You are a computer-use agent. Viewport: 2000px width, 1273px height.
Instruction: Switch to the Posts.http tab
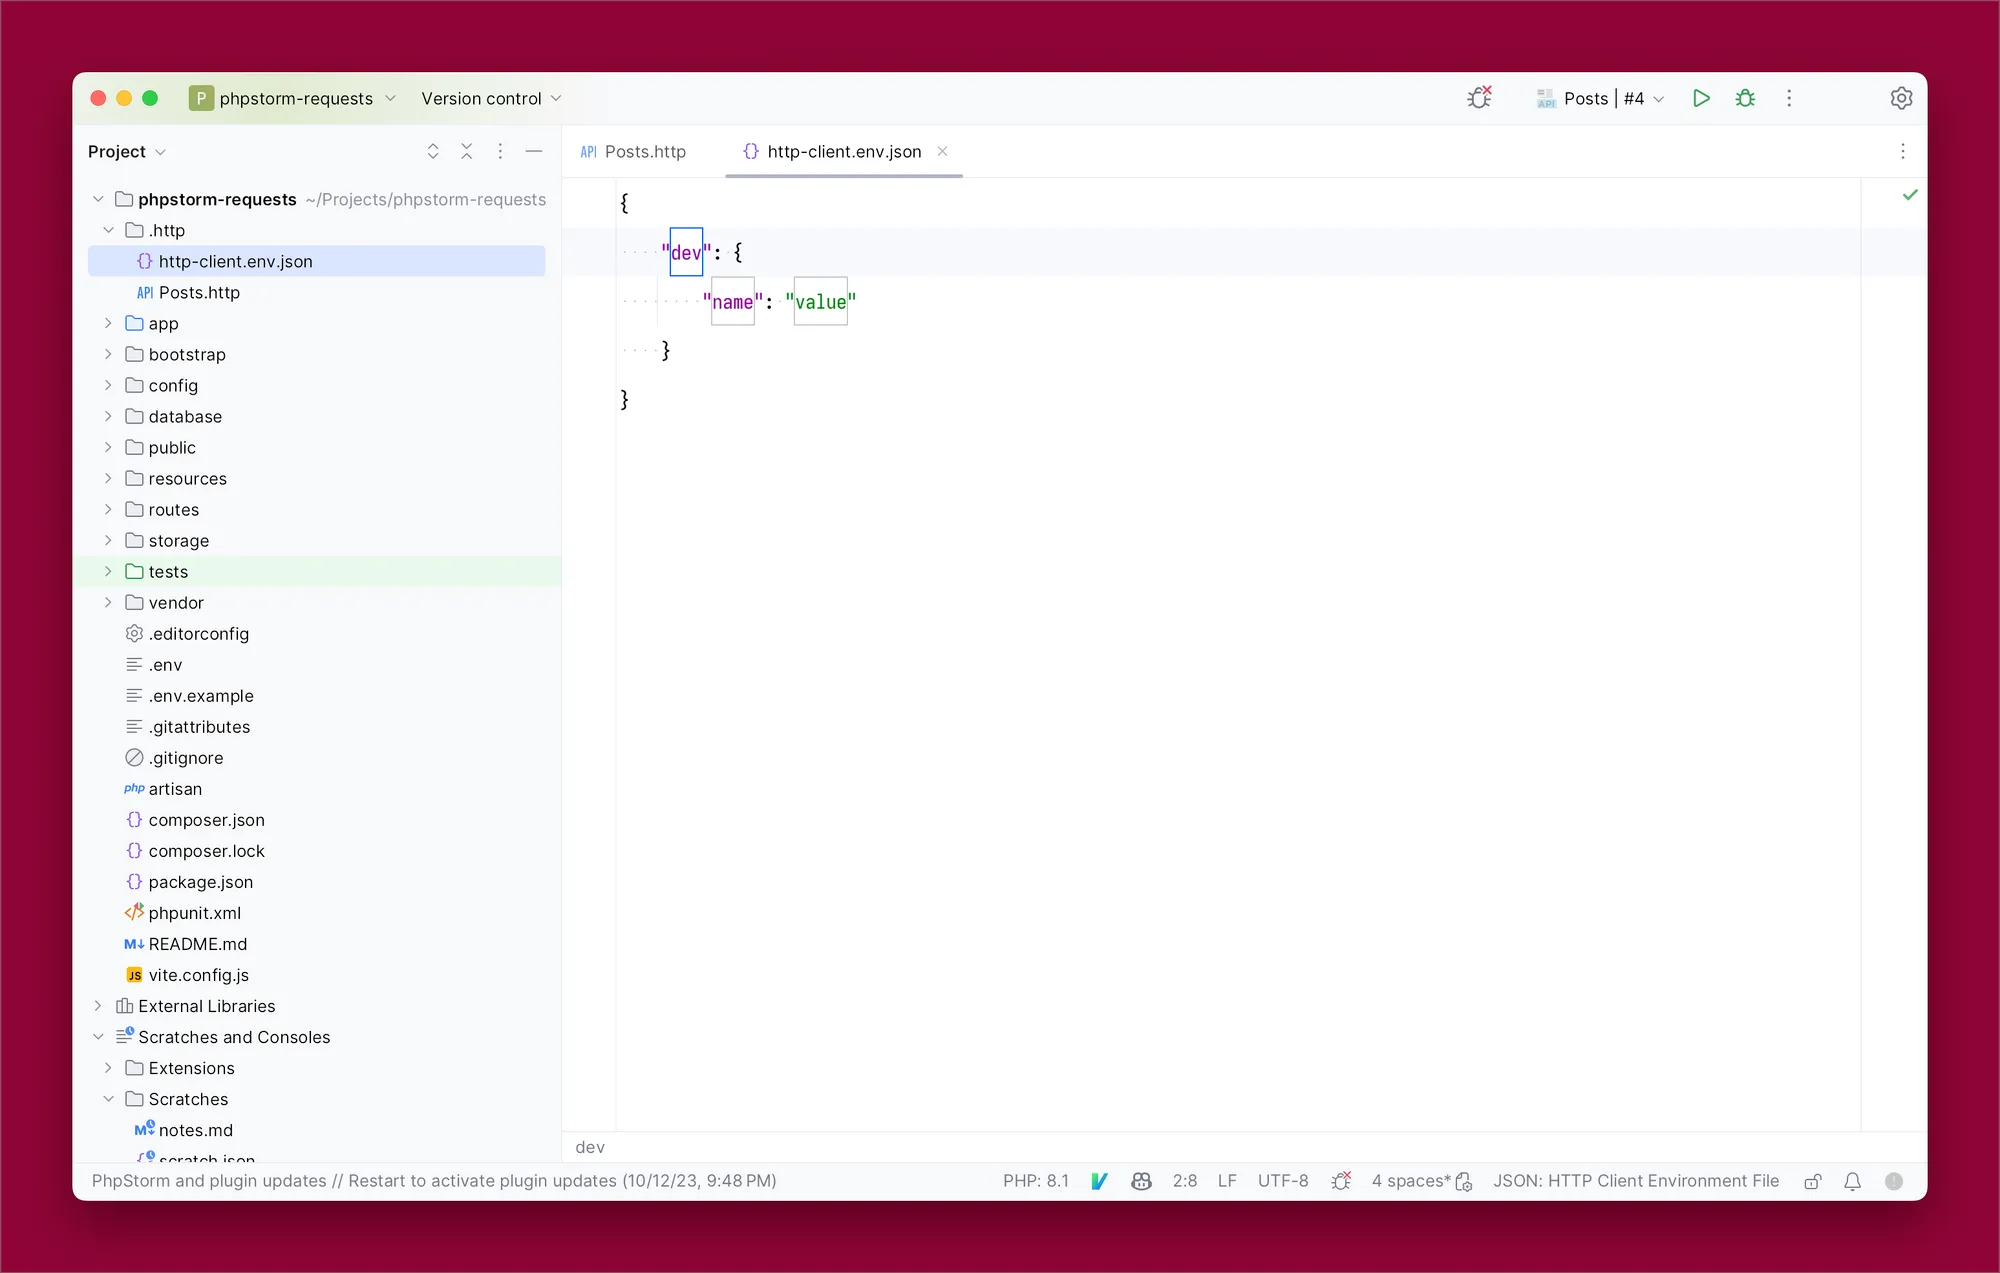coord(633,151)
